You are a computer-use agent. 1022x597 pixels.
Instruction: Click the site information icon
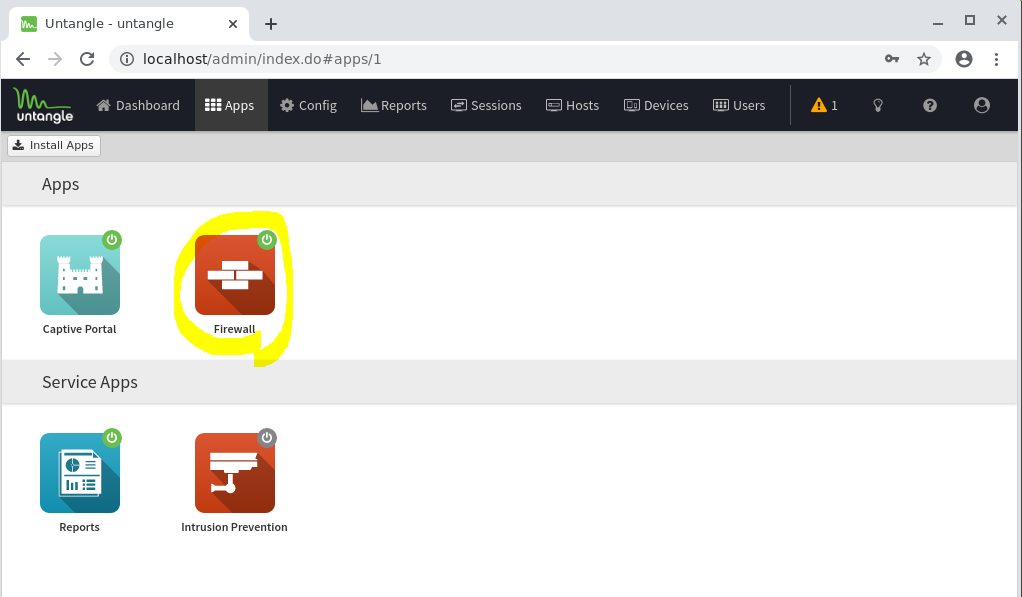[127, 59]
